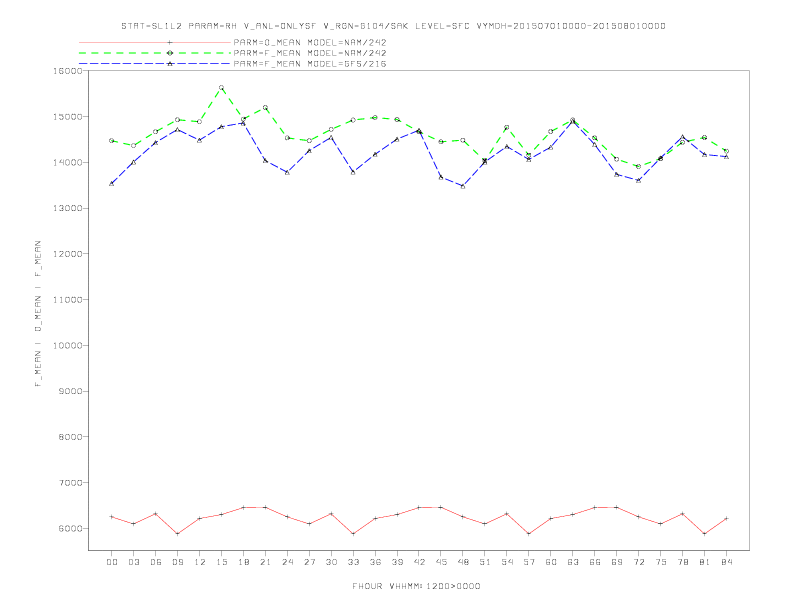Click green line's peak circle marker at hour 15

click(221, 87)
